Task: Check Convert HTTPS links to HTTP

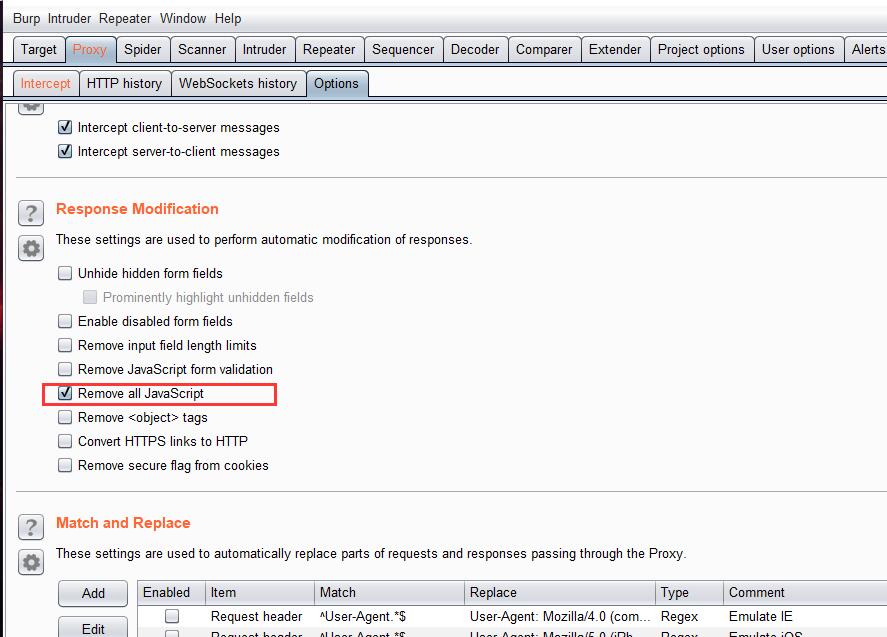Action: point(66,441)
